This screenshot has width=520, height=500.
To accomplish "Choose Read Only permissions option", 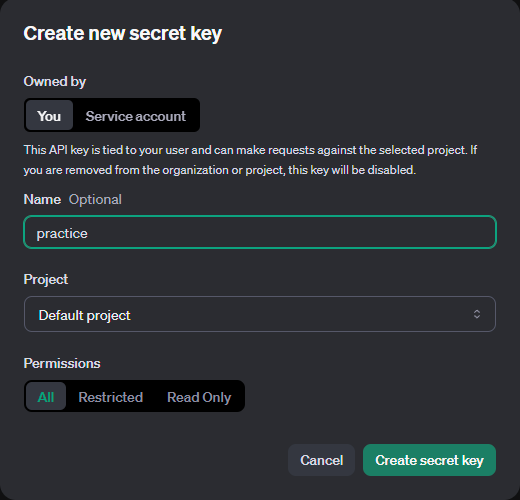I will pyautogui.click(x=199, y=397).
